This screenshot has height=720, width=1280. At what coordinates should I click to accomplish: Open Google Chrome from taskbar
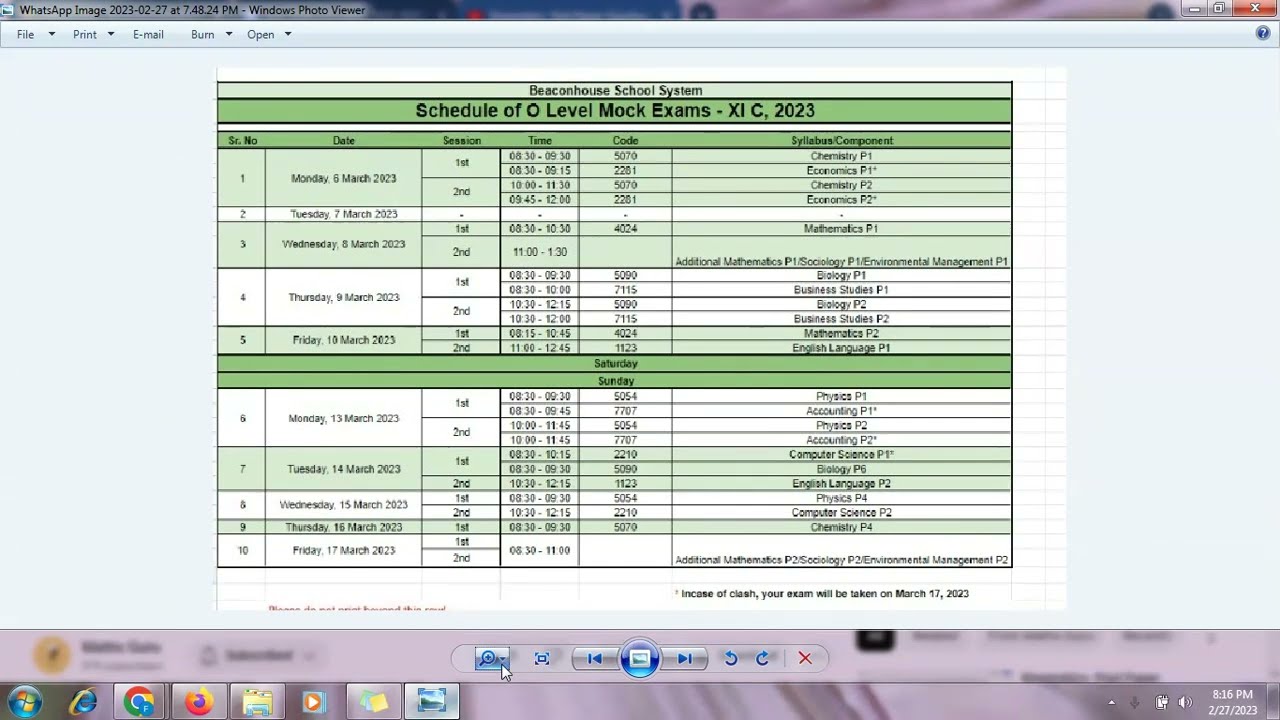(x=140, y=702)
